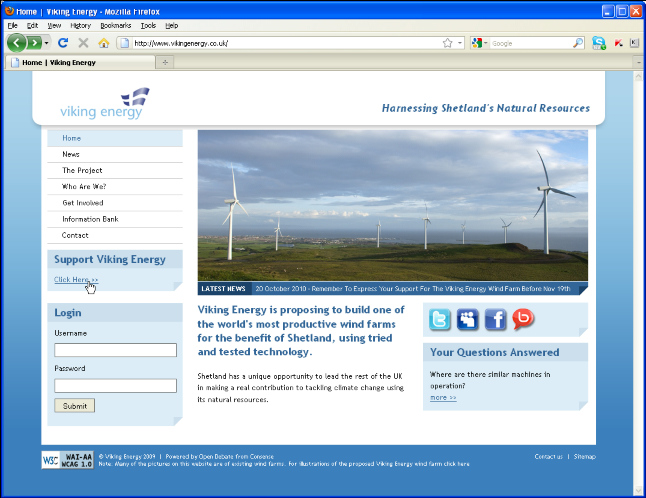Screen dimensions: 646x498
Task: Click the Stop loading X icon
Action: point(83,42)
